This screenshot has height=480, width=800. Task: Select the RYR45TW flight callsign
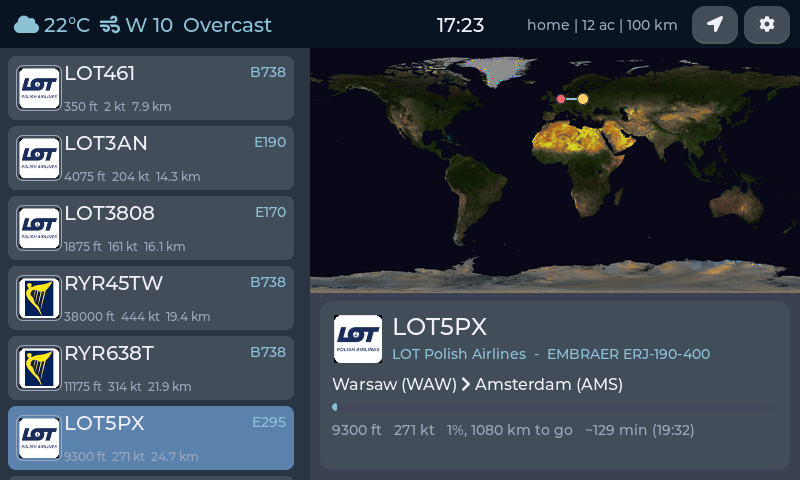[113, 283]
